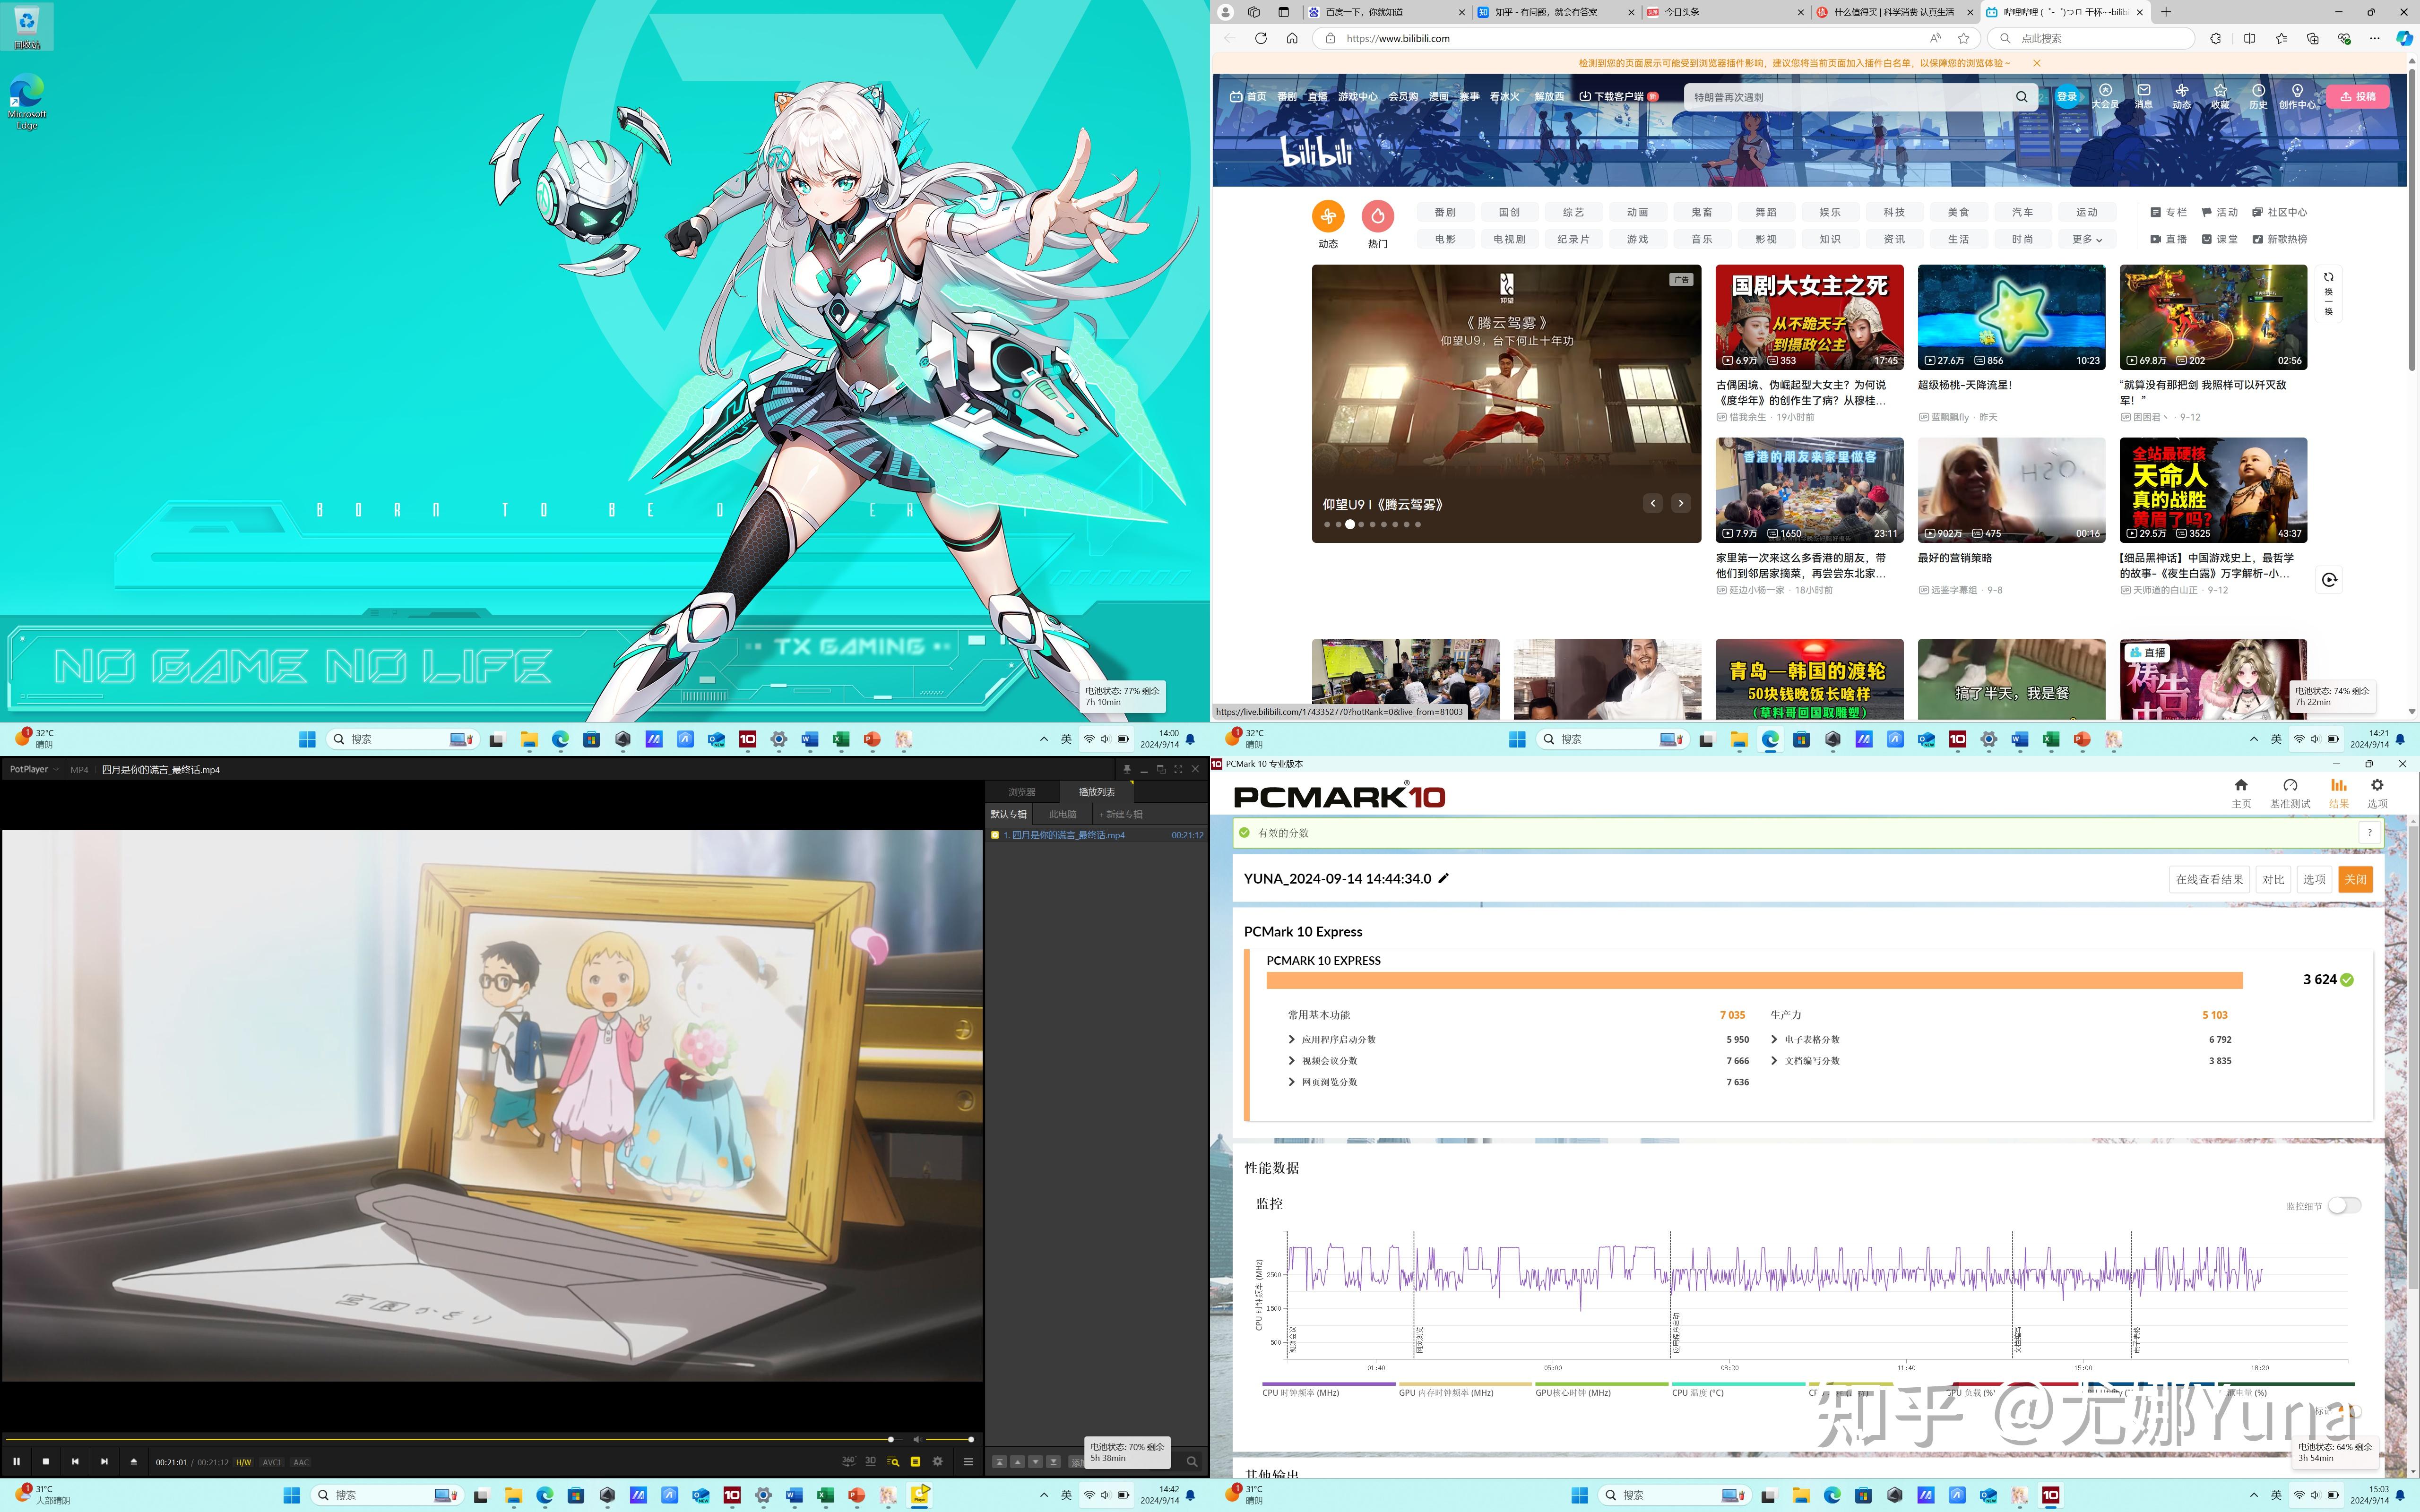The width and height of the screenshot is (2420, 1512).
Task: Select 此电脑 tab in PotPlayer playlist
Action: pyautogui.click(x=1062, y=814)
